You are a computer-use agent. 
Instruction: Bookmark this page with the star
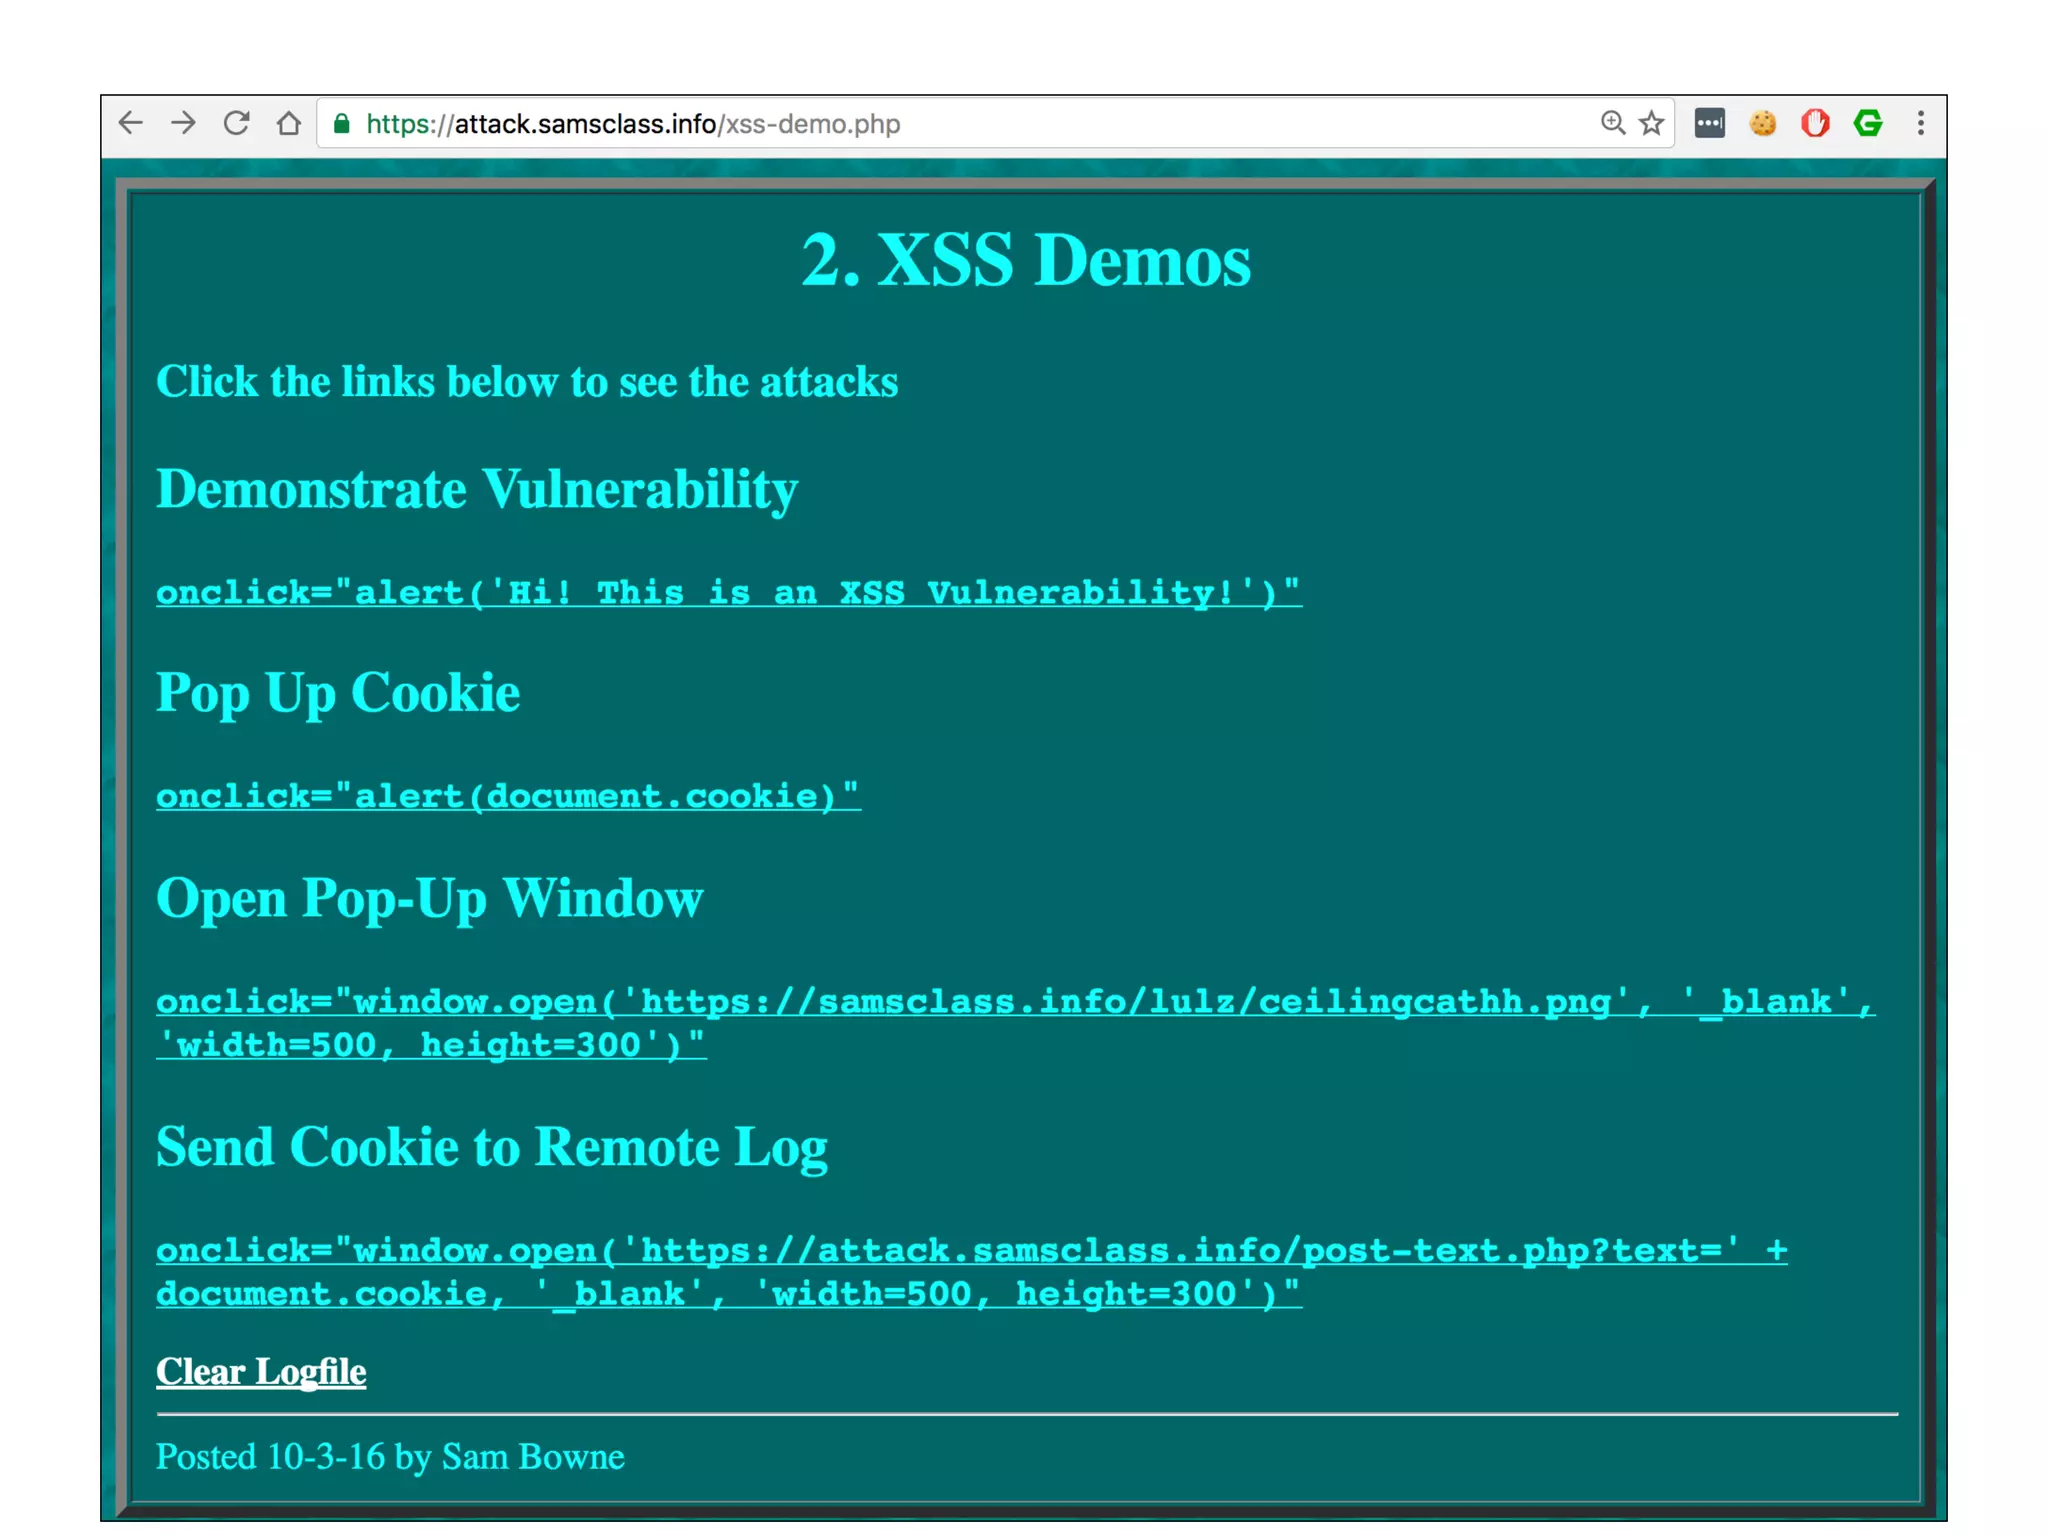point(1651,123)
